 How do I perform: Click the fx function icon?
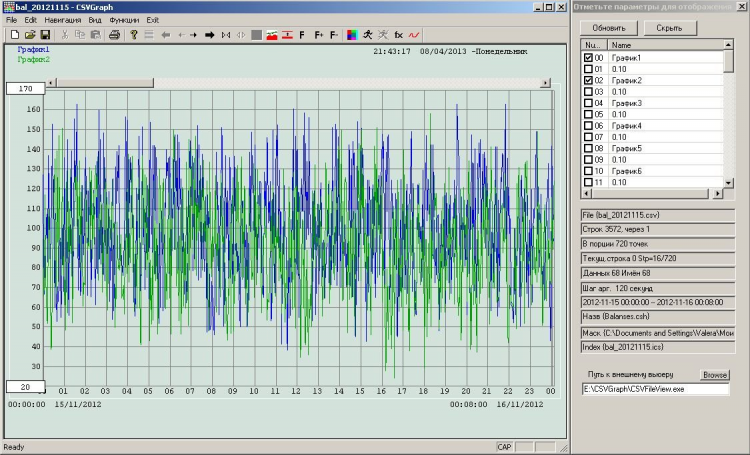tap(398, 35)
